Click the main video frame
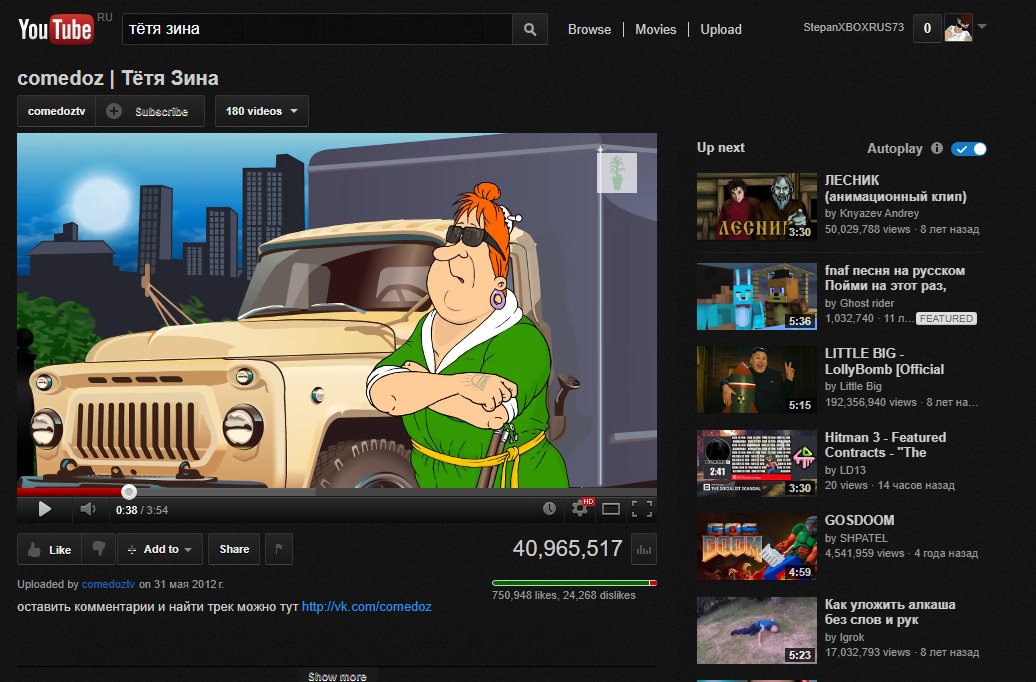 (x=337, y=311)
